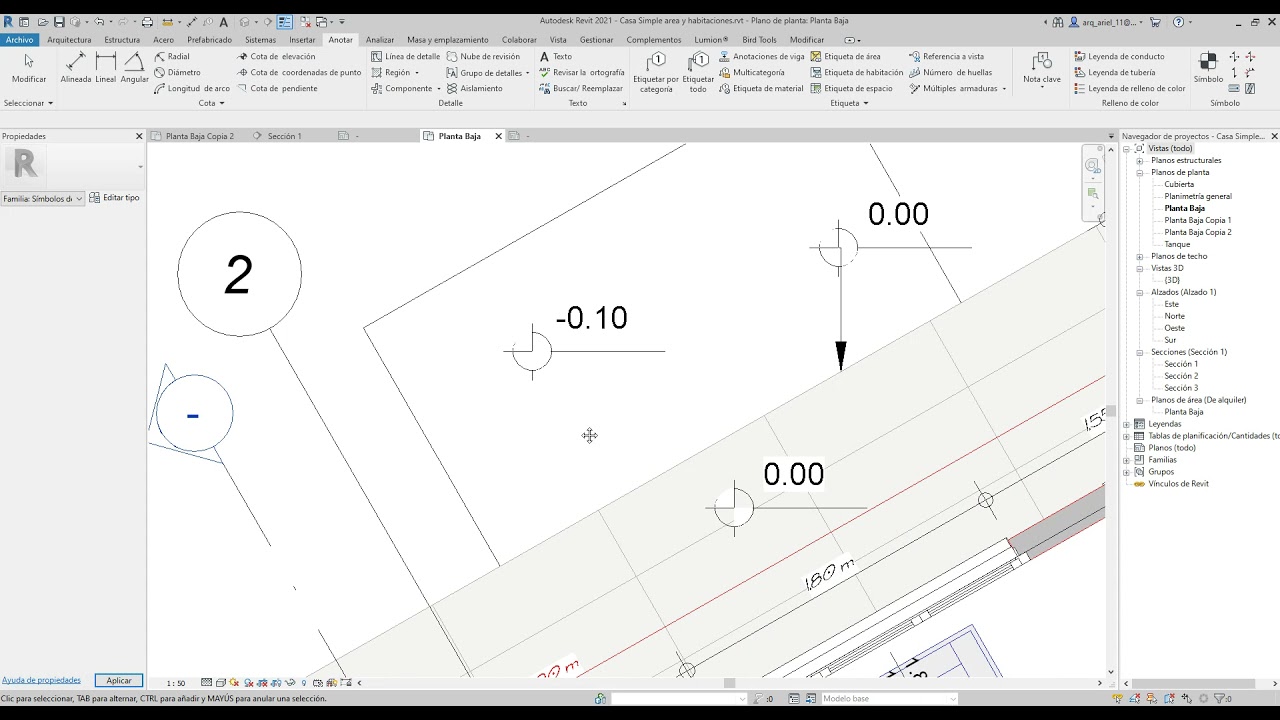1280x720 pixels.
Task: Expand the Planos de techo node
Action: [x=1139, y=257]
